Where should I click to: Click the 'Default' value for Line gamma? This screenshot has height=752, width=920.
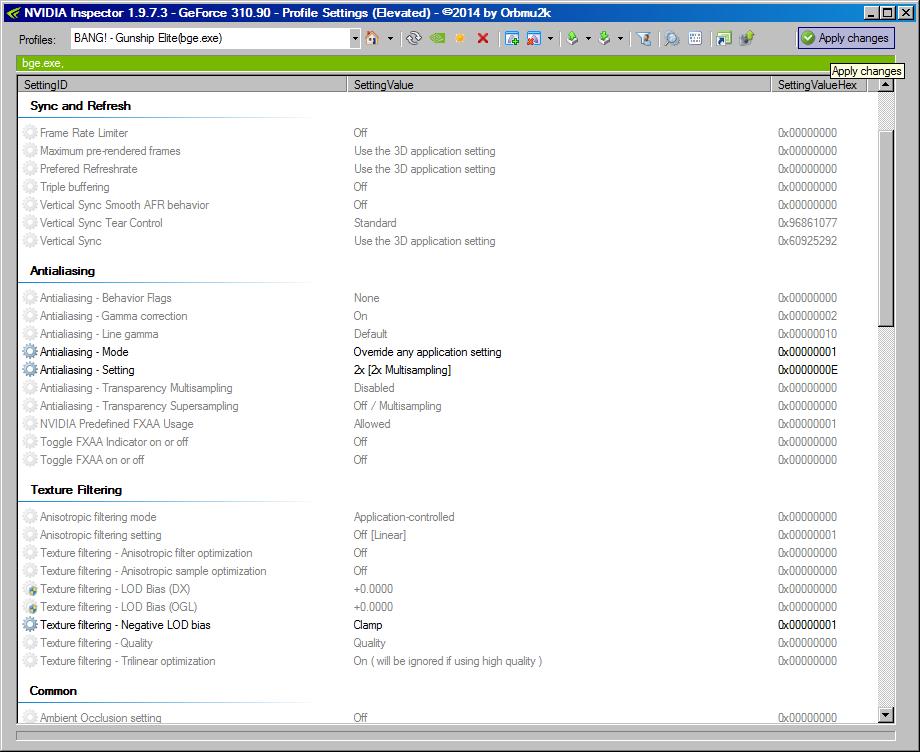pos(370,334)
